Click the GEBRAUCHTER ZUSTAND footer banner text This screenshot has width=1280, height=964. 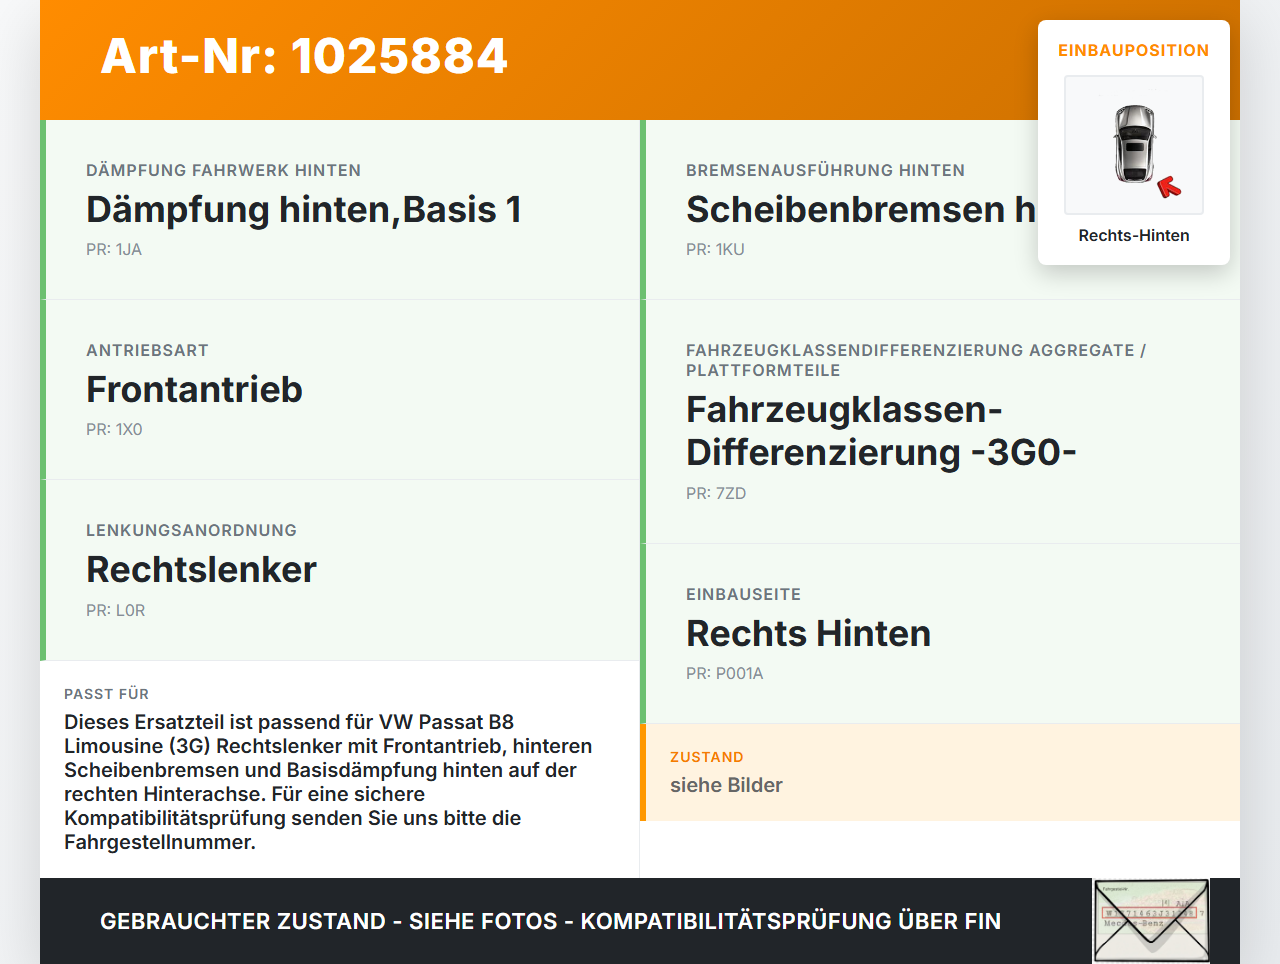coord(550,921)
